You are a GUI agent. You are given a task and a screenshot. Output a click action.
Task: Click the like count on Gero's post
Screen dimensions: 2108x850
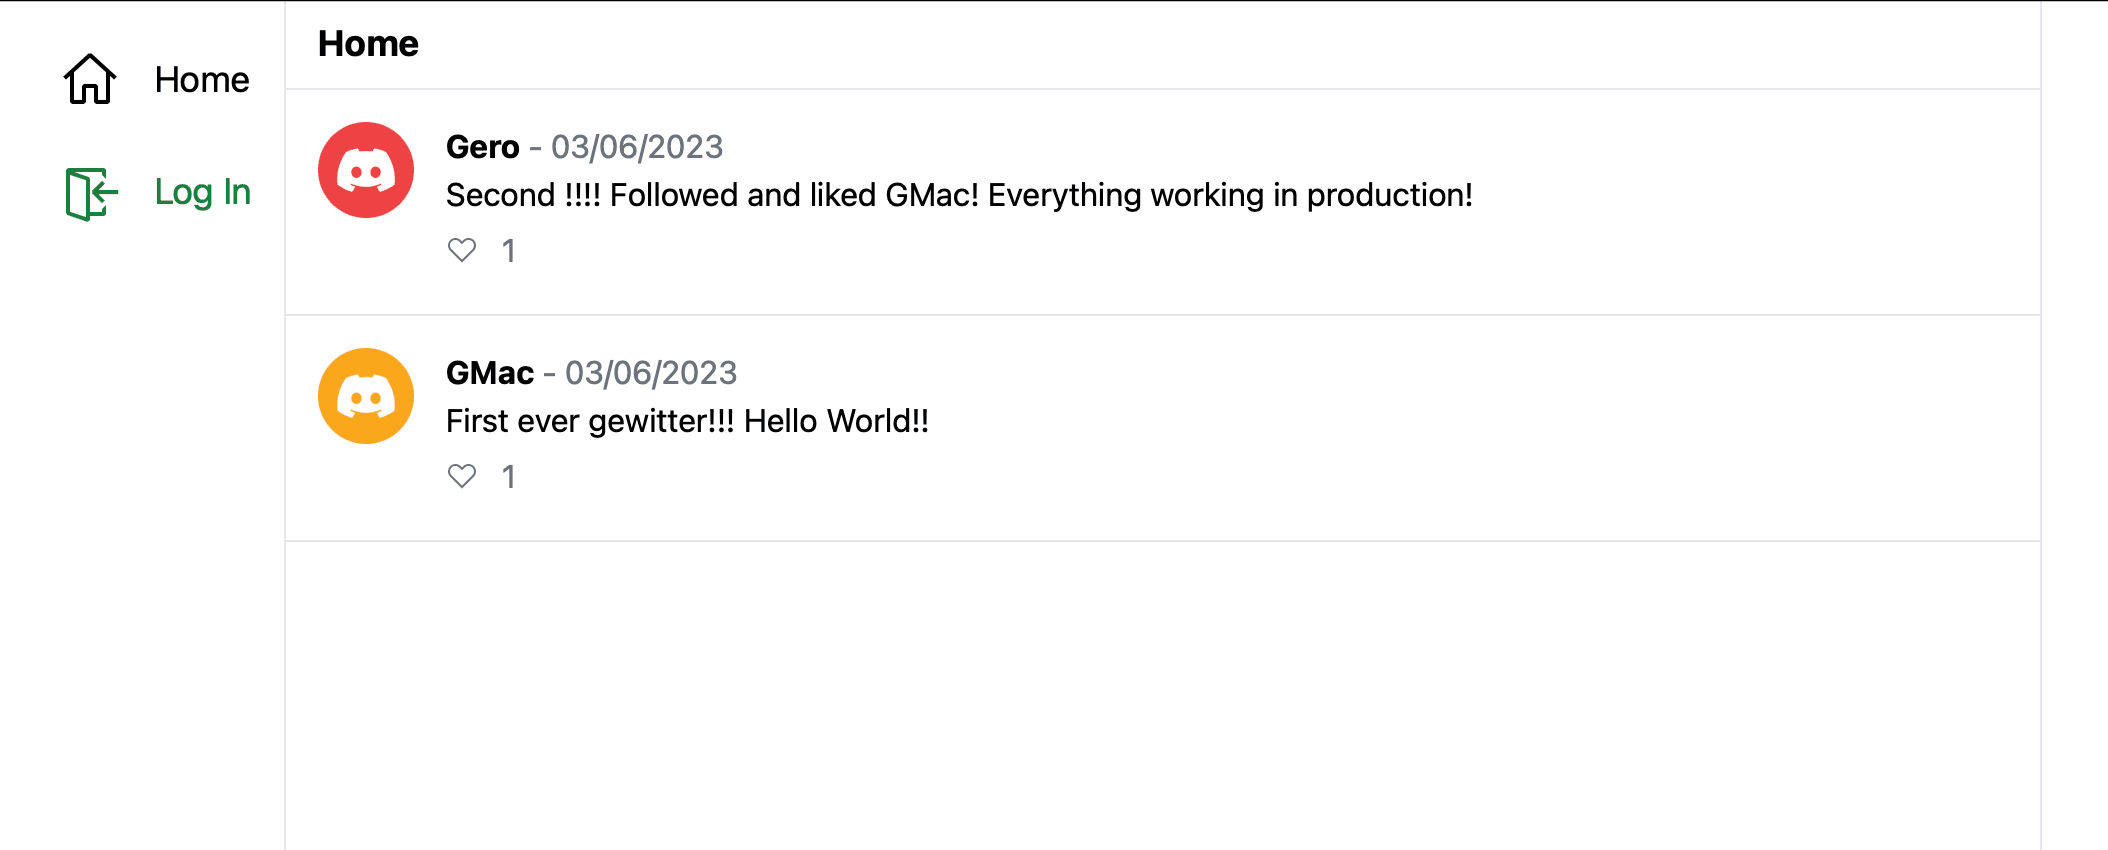click(509, 251)
